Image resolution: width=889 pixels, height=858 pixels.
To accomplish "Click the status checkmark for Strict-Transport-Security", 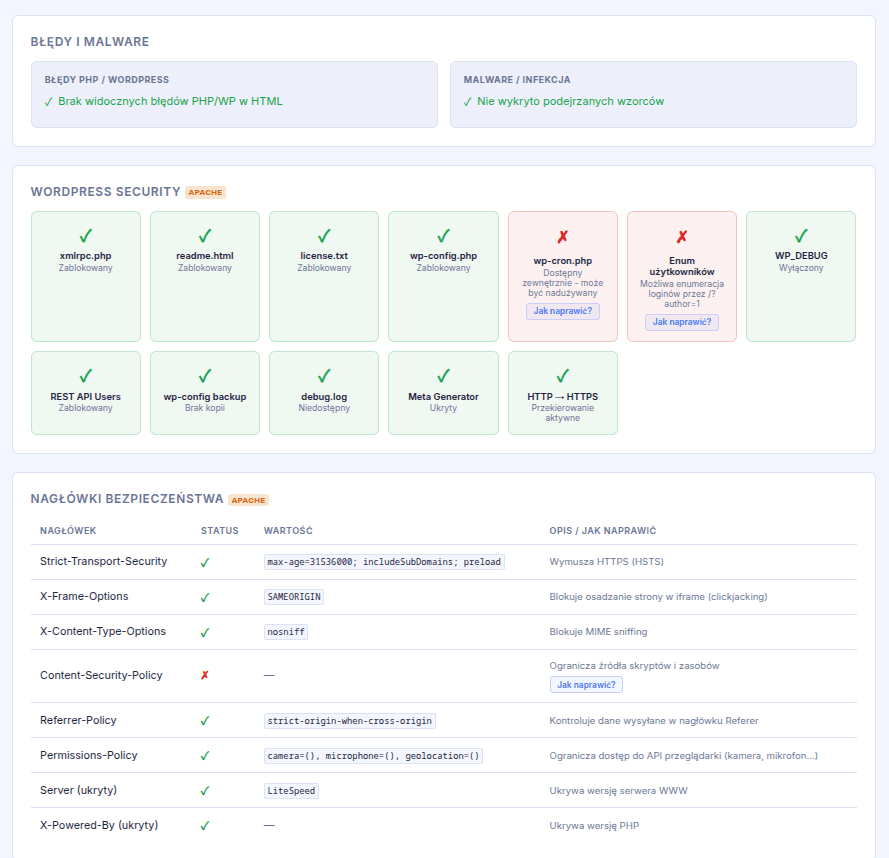I will coord(205,563).
